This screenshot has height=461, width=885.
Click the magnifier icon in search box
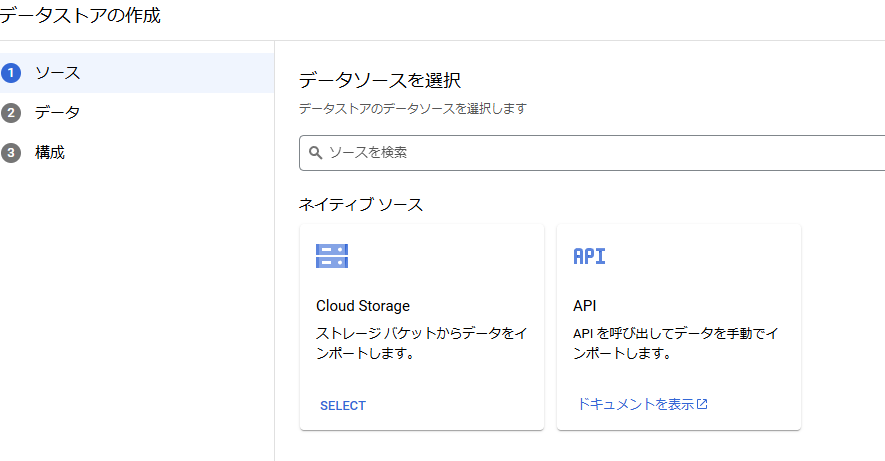pos(316,152)
